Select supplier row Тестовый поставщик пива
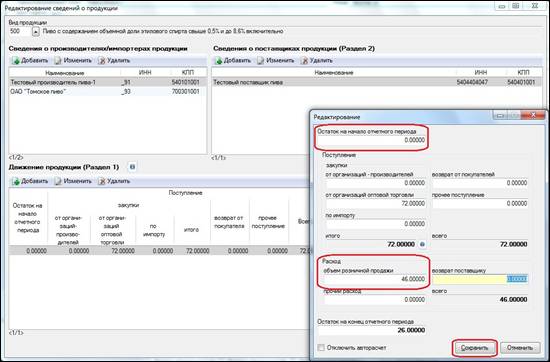The image size is (550, 362). click(377, 82)
